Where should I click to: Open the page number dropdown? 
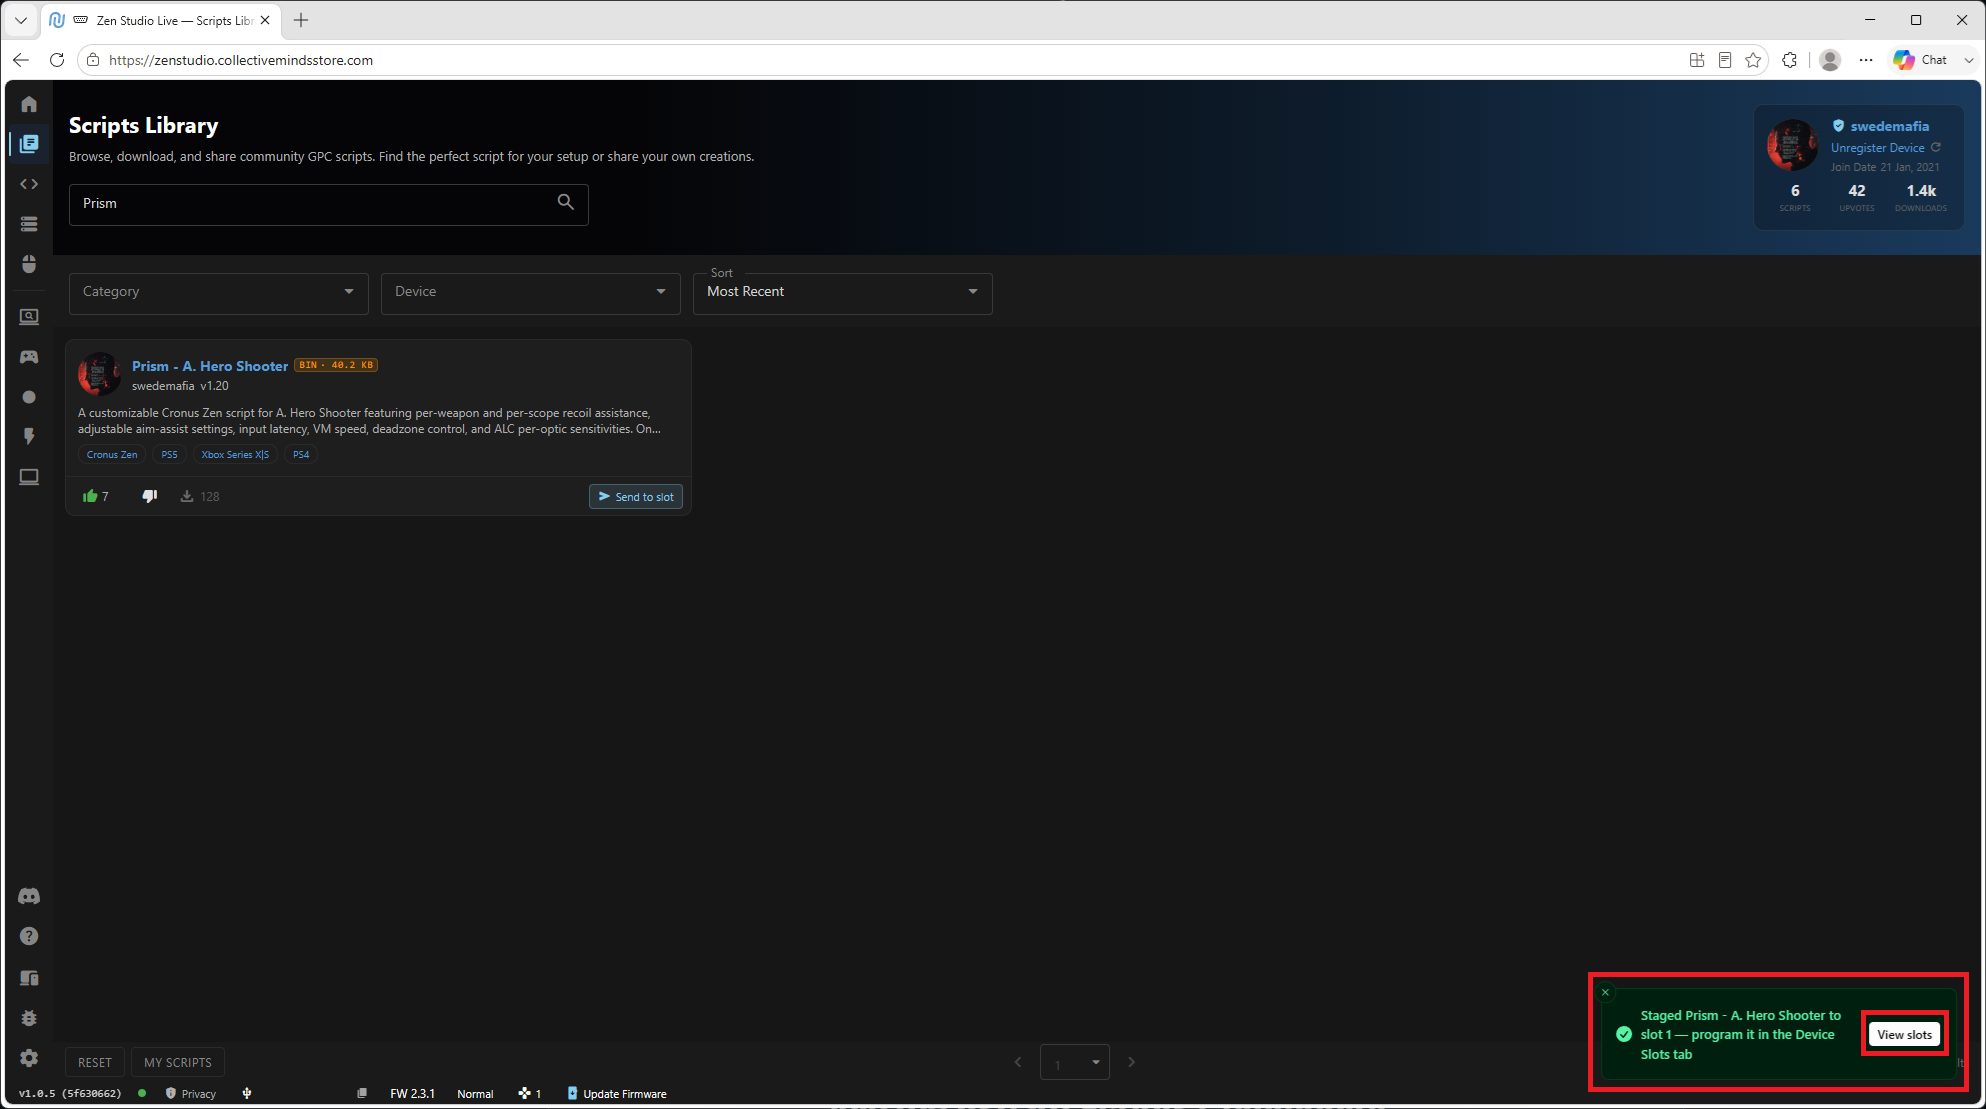point(1075,1062)
